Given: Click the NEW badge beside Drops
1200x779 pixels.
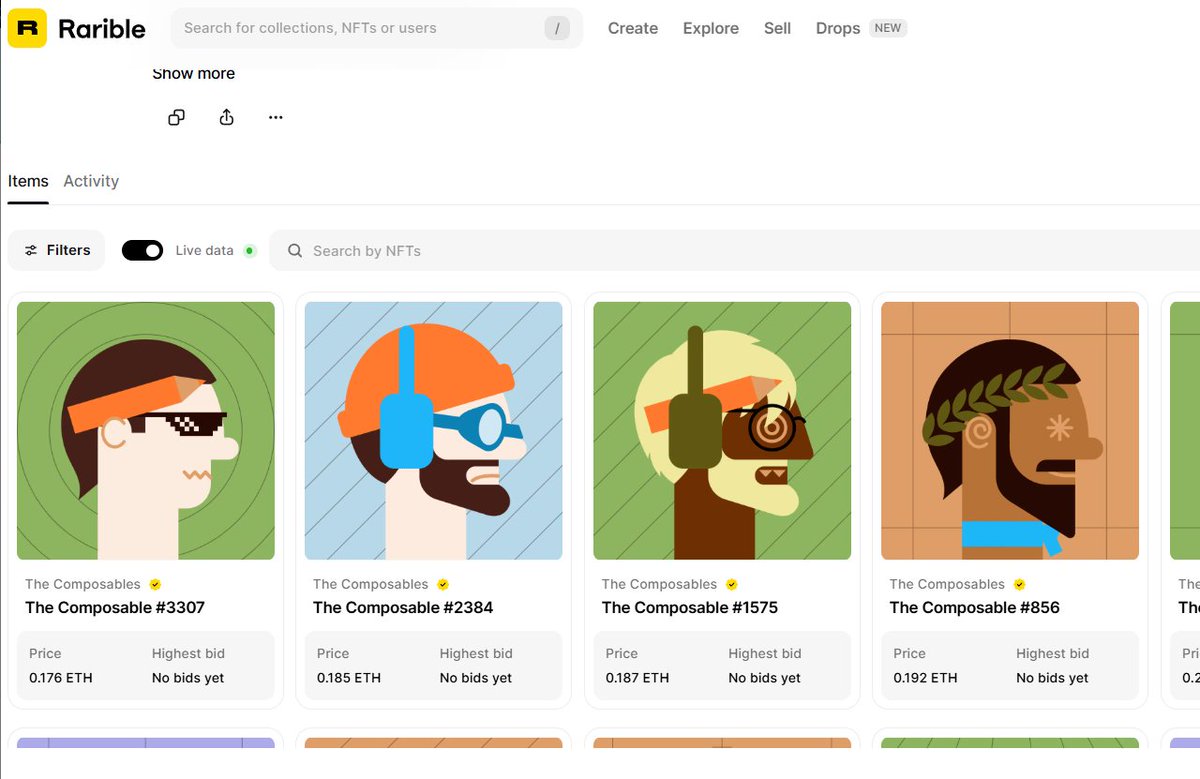Looking at the screenshot, I should click(888, 28).
